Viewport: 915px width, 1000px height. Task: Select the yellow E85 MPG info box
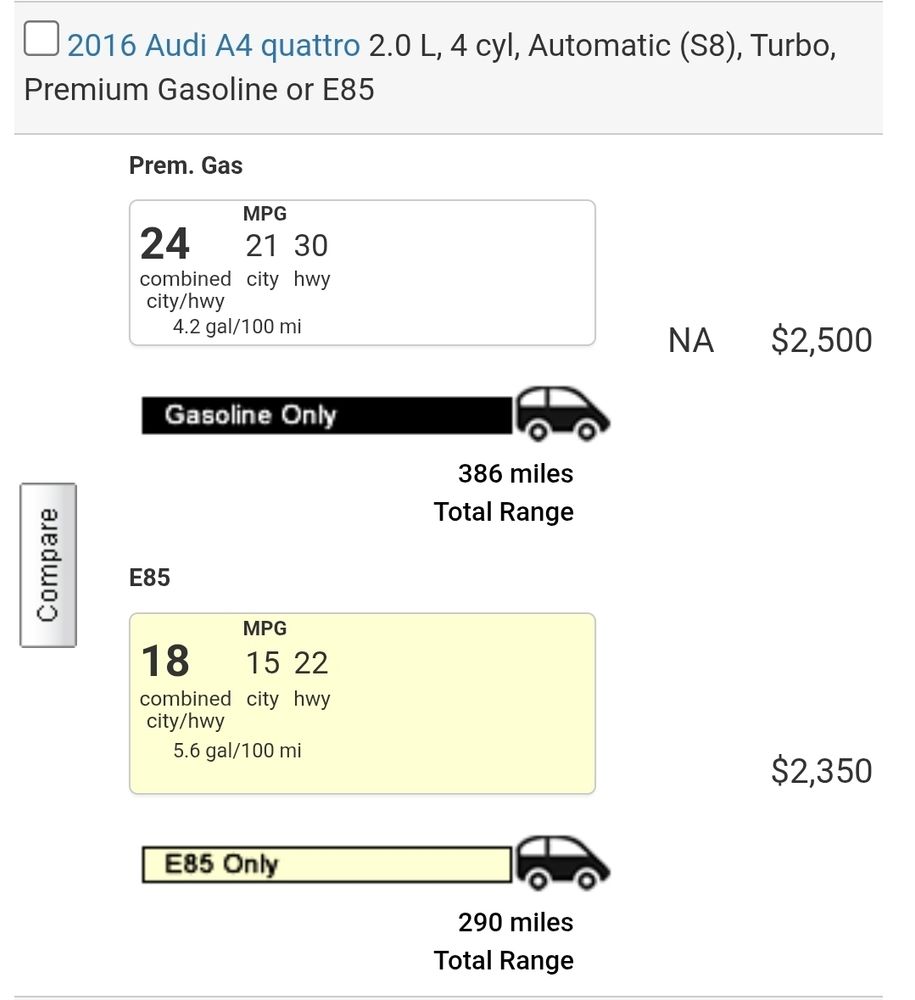[x=362, y=700]
